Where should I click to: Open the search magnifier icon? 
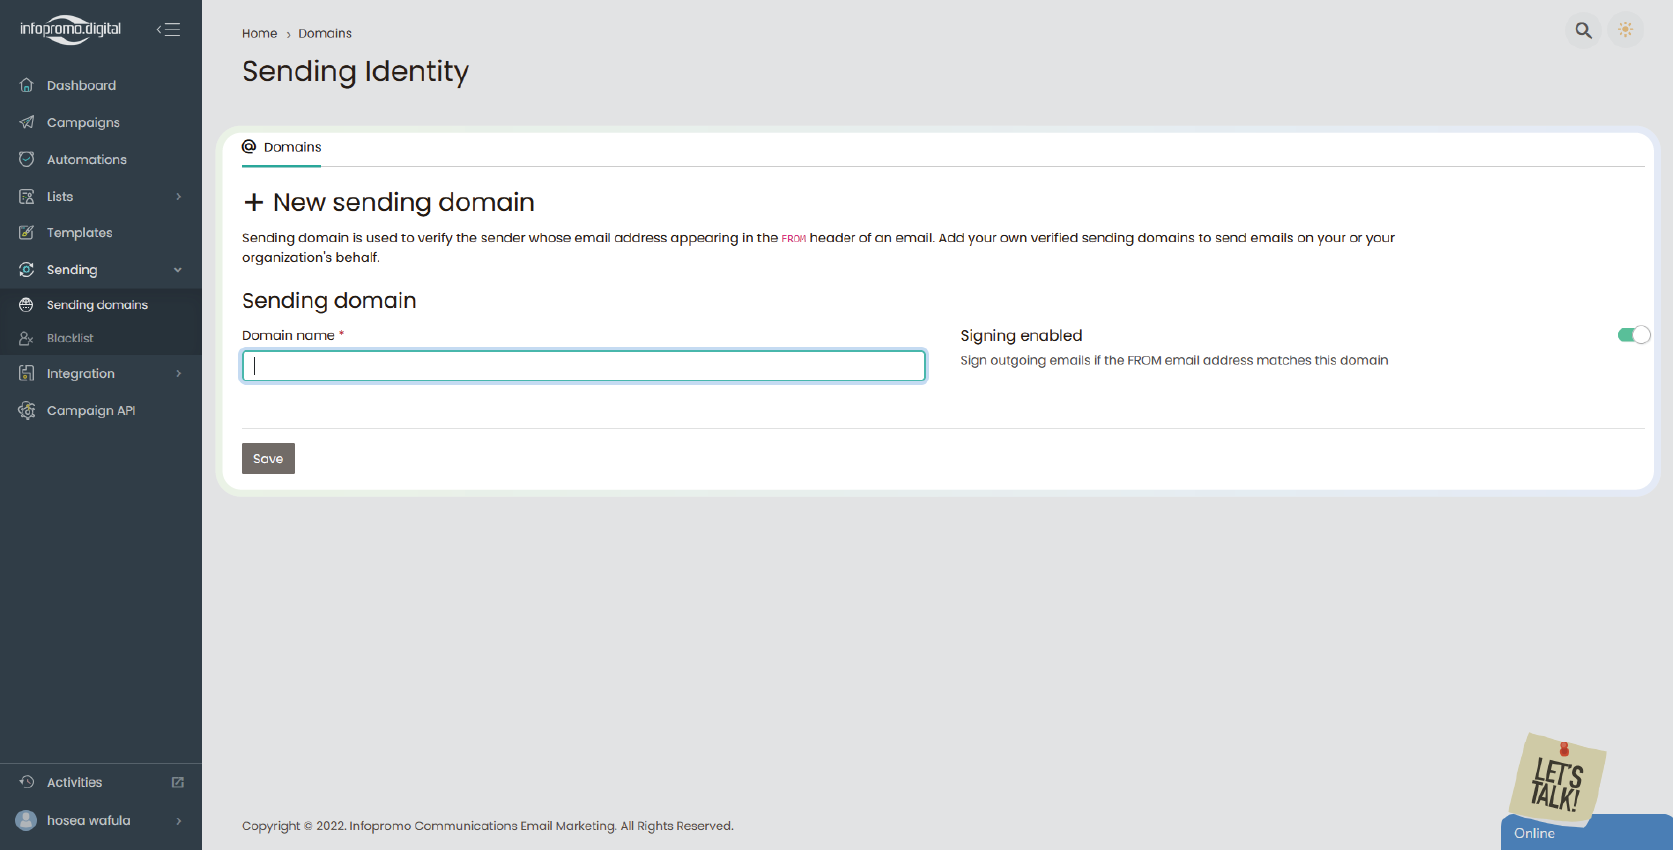1584,30
